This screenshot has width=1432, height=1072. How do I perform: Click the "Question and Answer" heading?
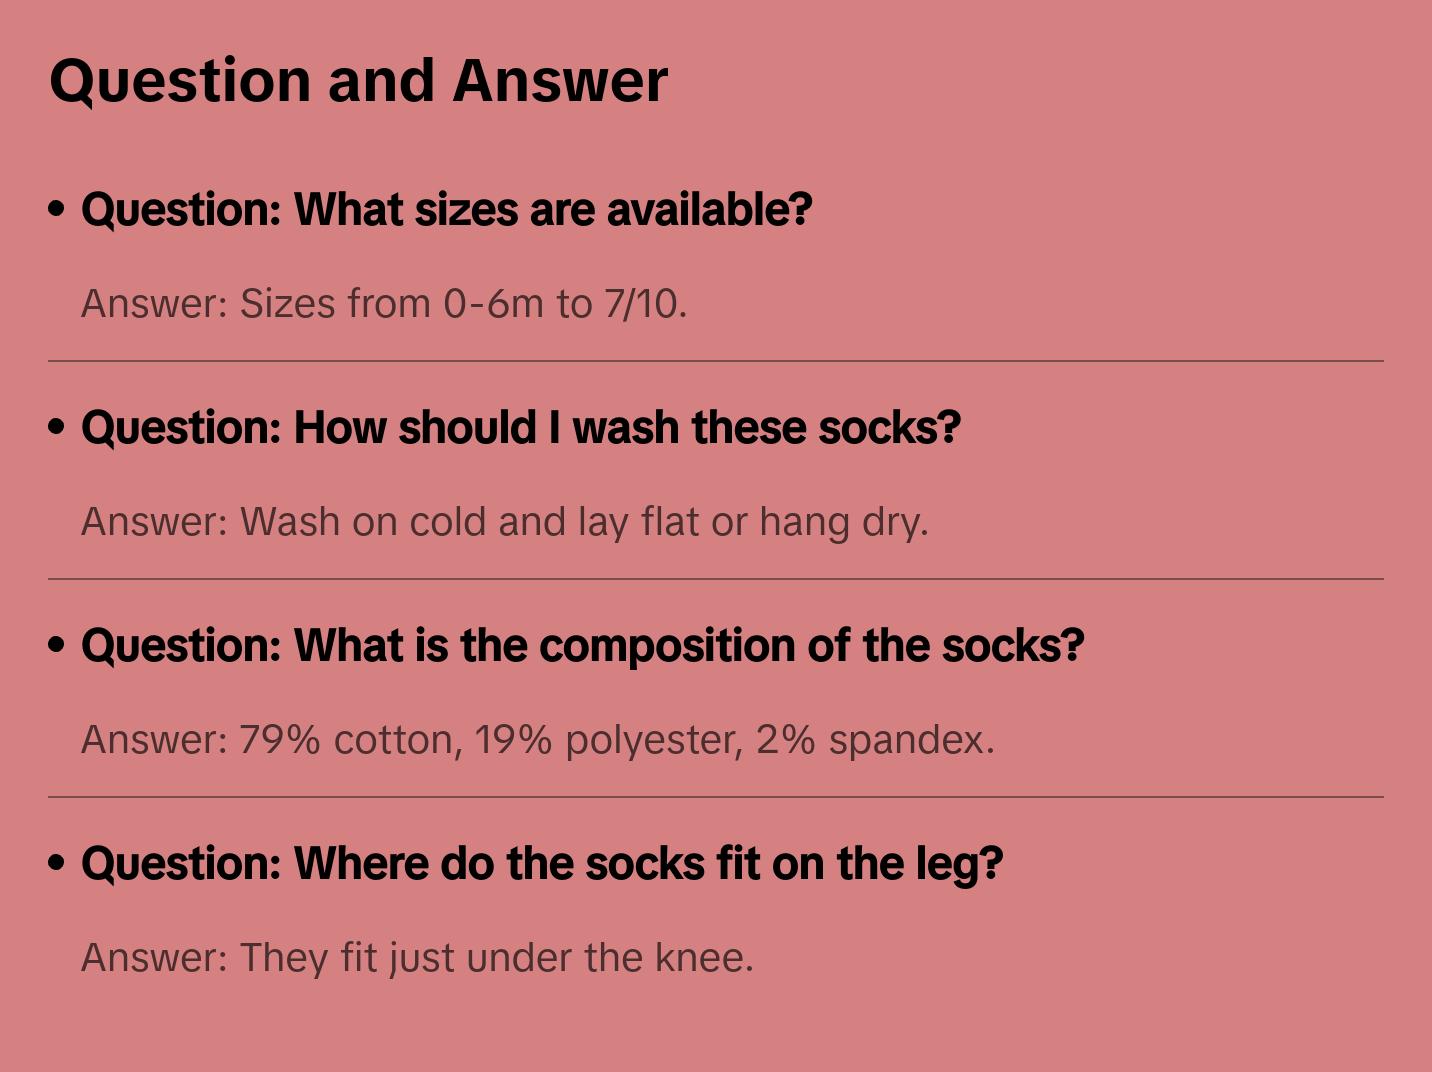(x=358, y=80)
